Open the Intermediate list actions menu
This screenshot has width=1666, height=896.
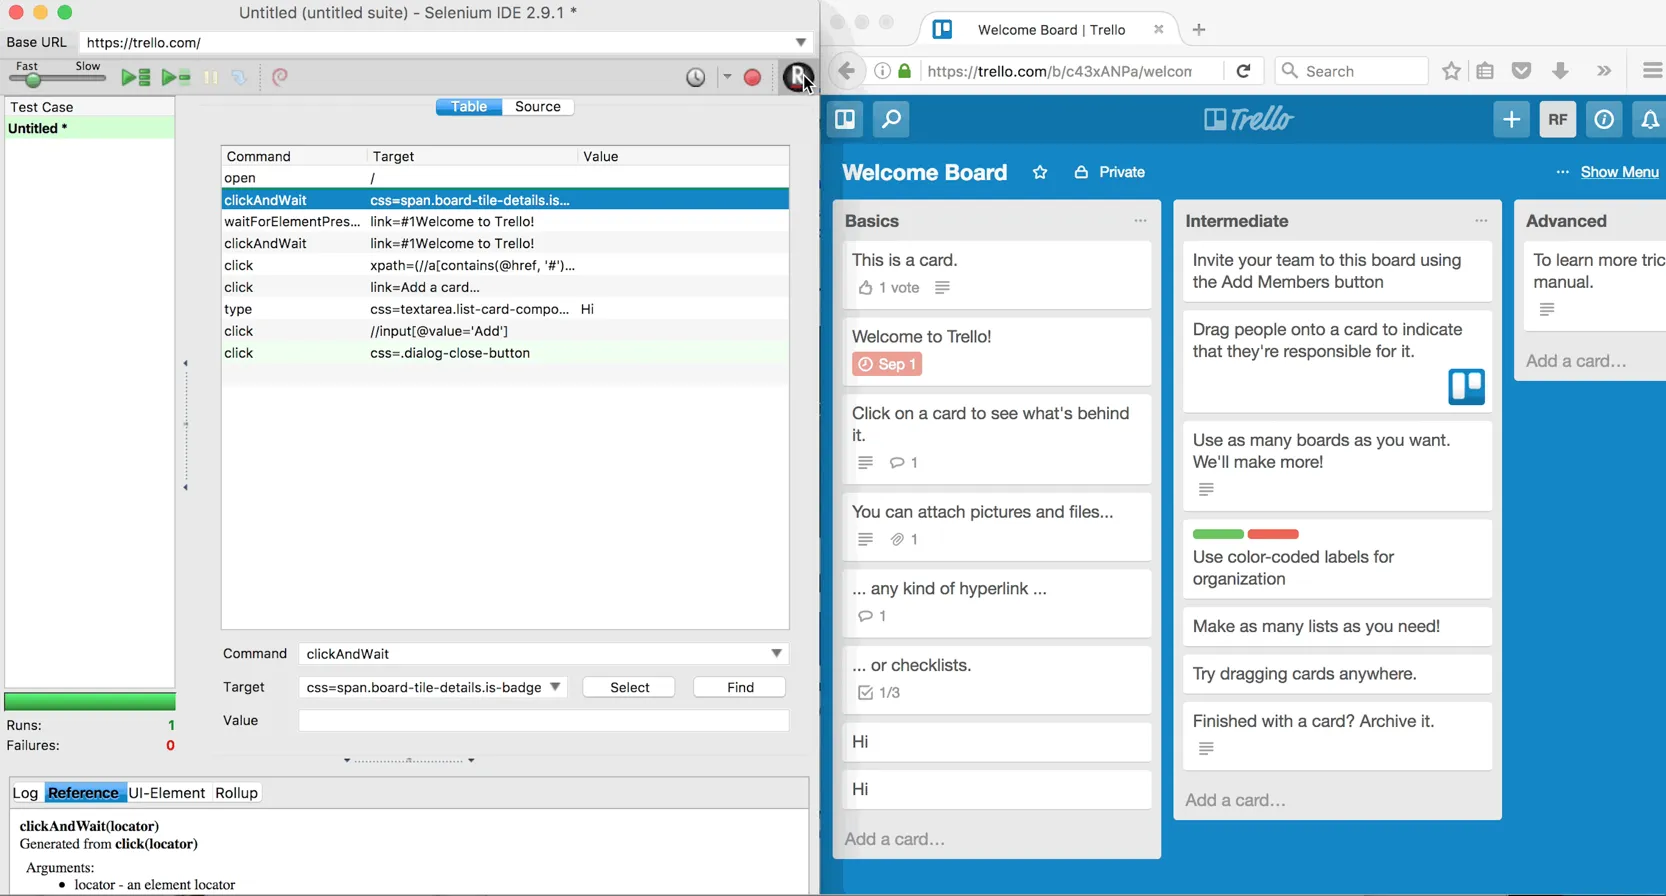click(x=1481, y=221)
